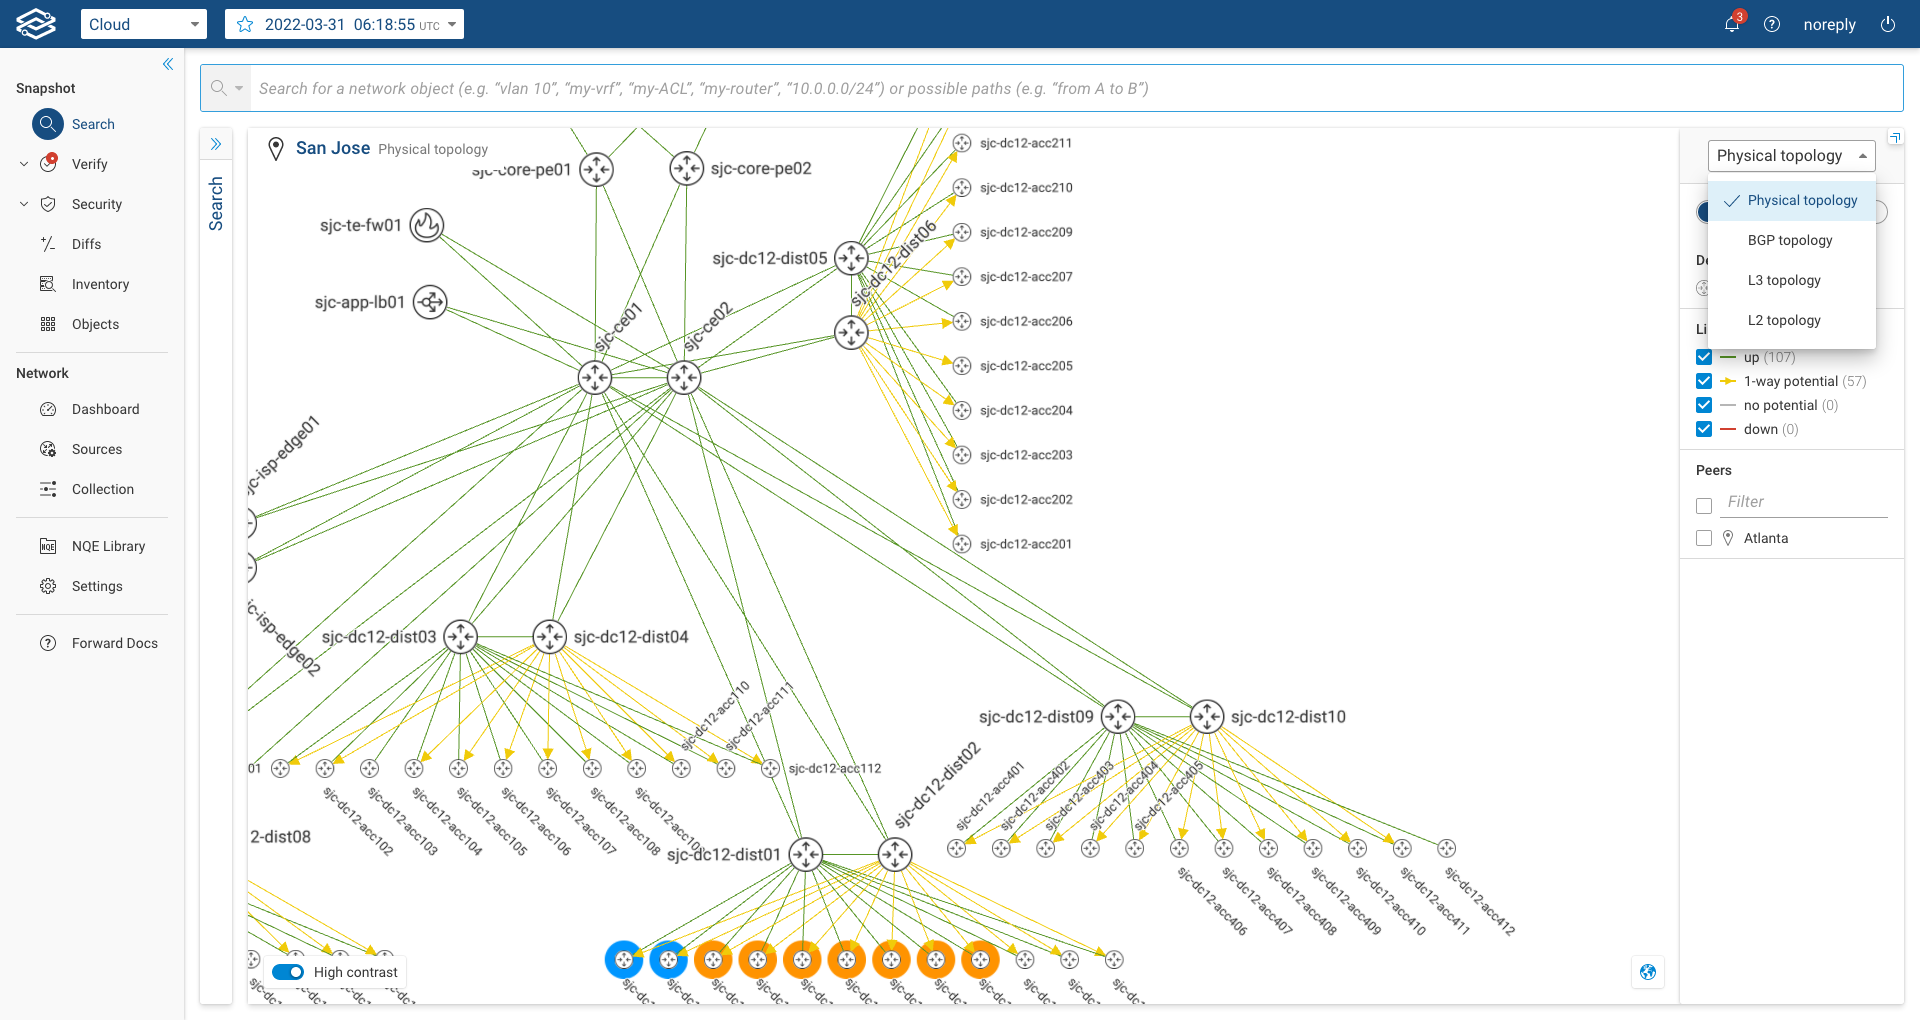Collapse the left Snapshot sidebar

coord(167,64)
